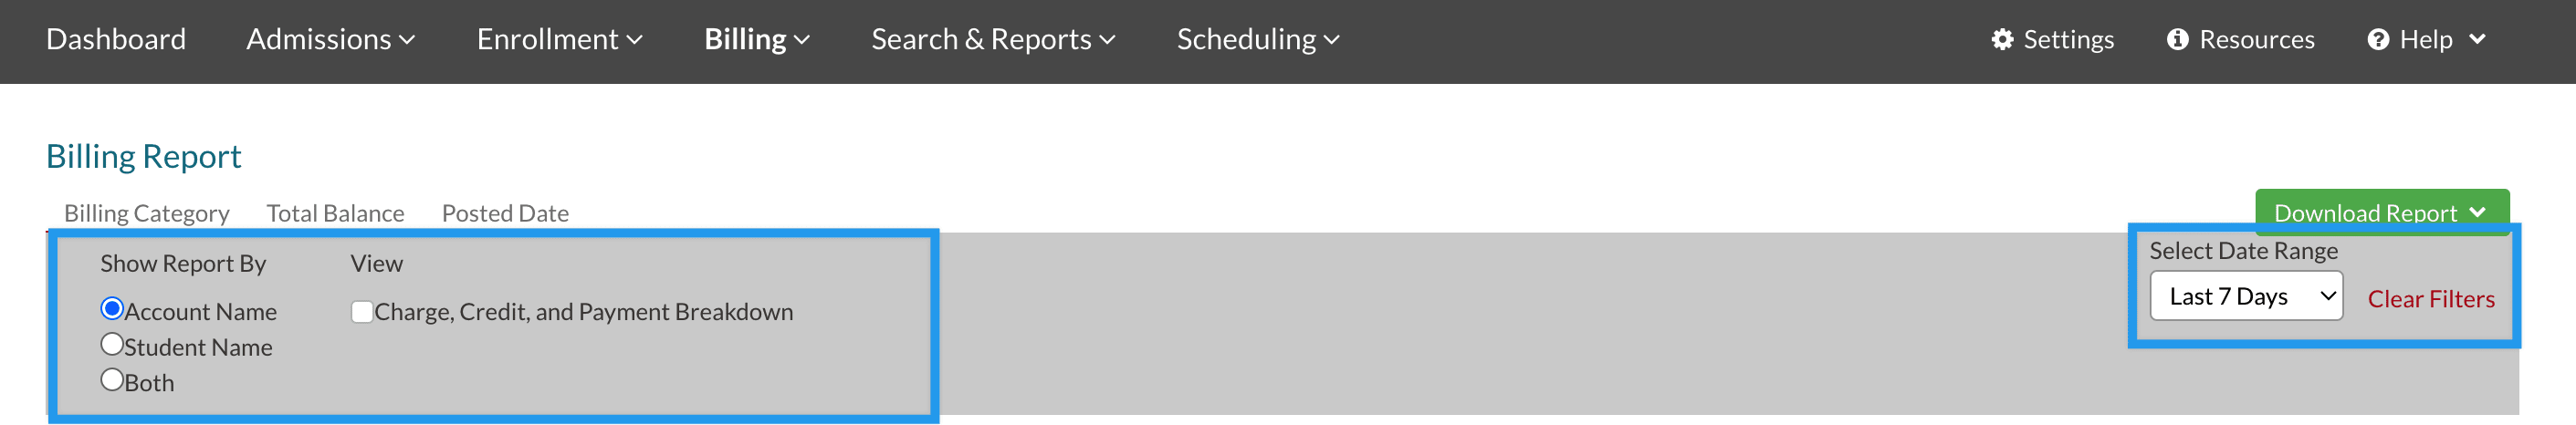Open the Billing menu
Viewport: 2576px width, 425px height.
(756, 39)
